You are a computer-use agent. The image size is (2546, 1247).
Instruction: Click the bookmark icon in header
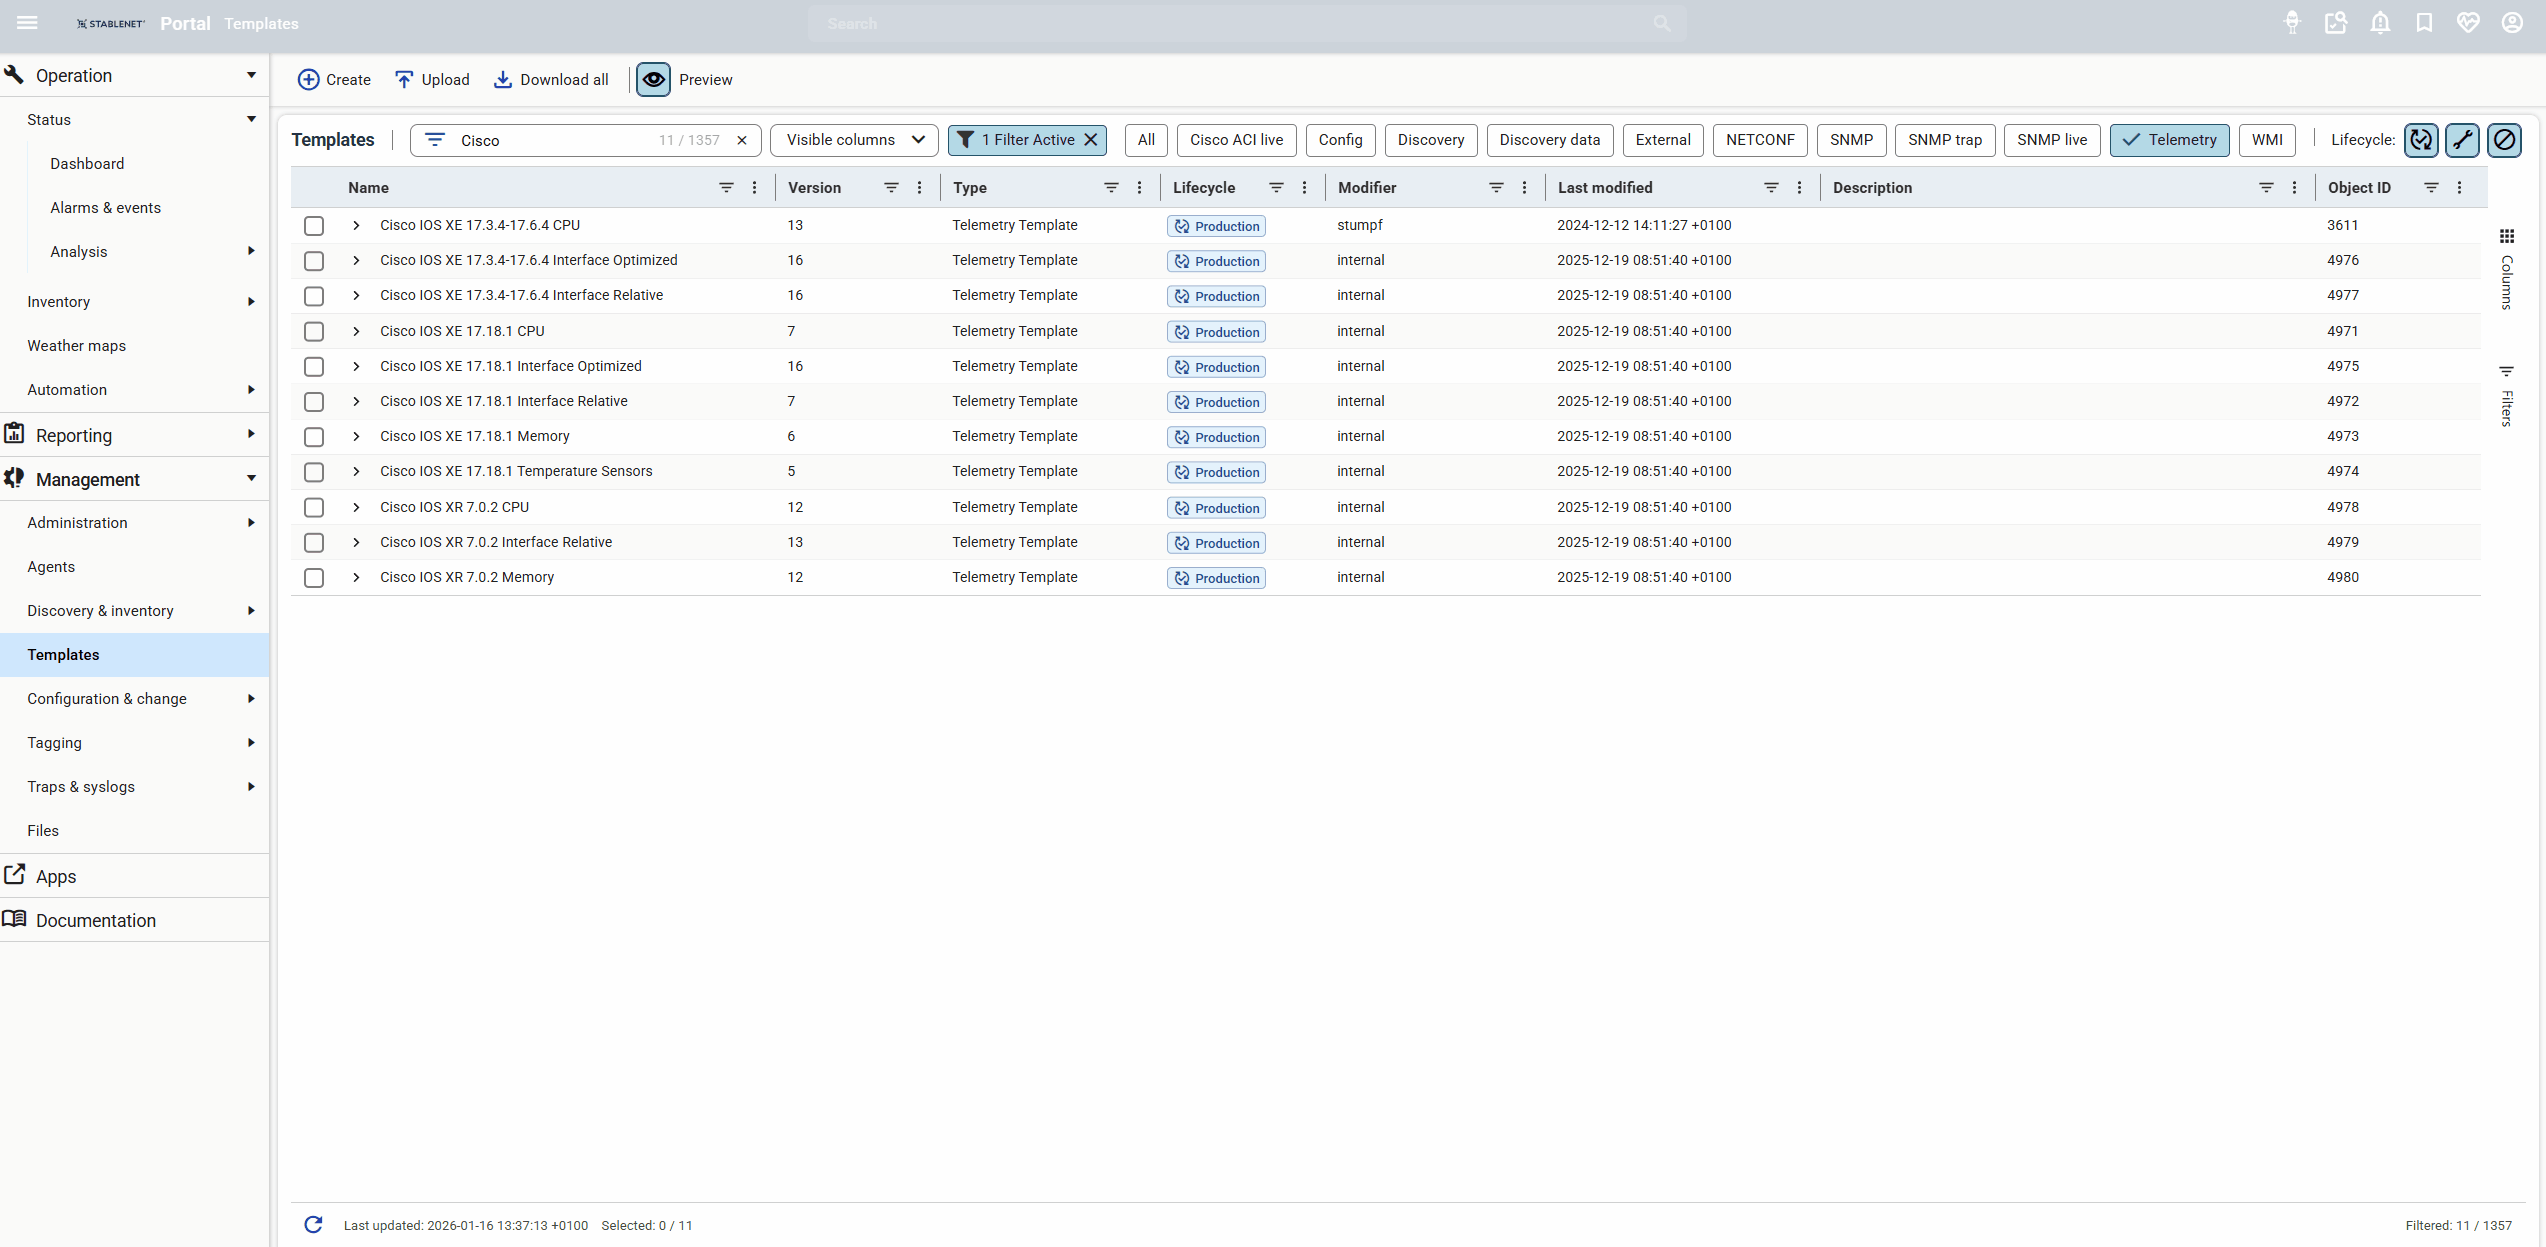click(2424, 23)
